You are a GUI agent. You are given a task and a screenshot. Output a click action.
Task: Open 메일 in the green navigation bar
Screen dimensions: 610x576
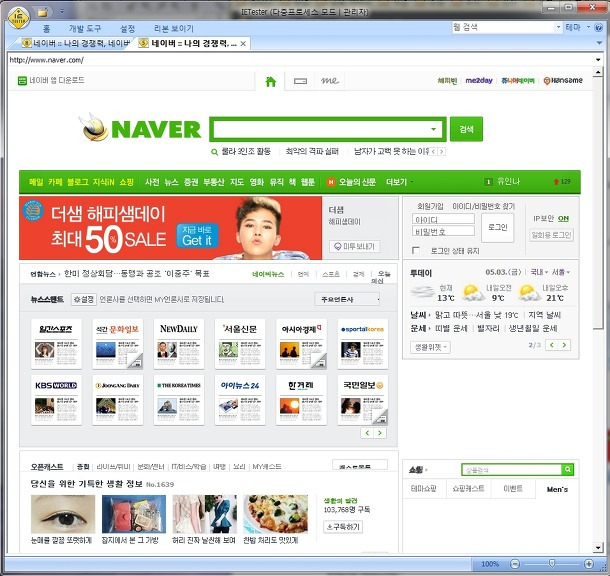click(x=36, y=182)
